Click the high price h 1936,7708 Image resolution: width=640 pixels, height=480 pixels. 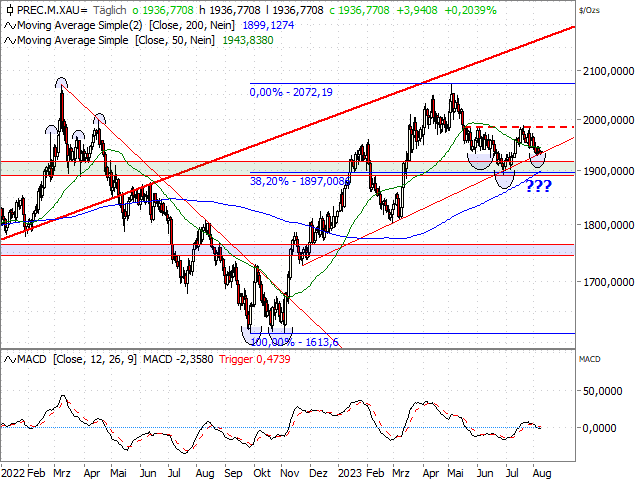click(230, 10)
